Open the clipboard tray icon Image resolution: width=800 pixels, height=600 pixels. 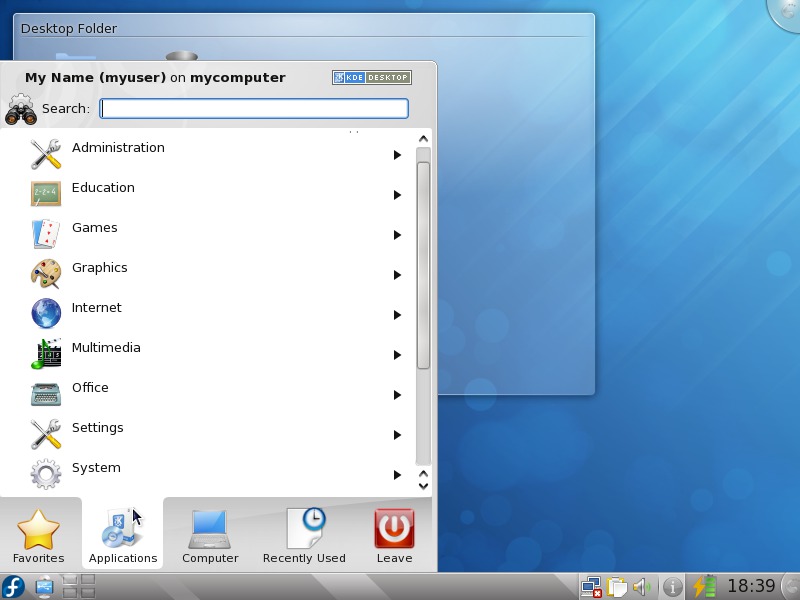coord(617,587)
